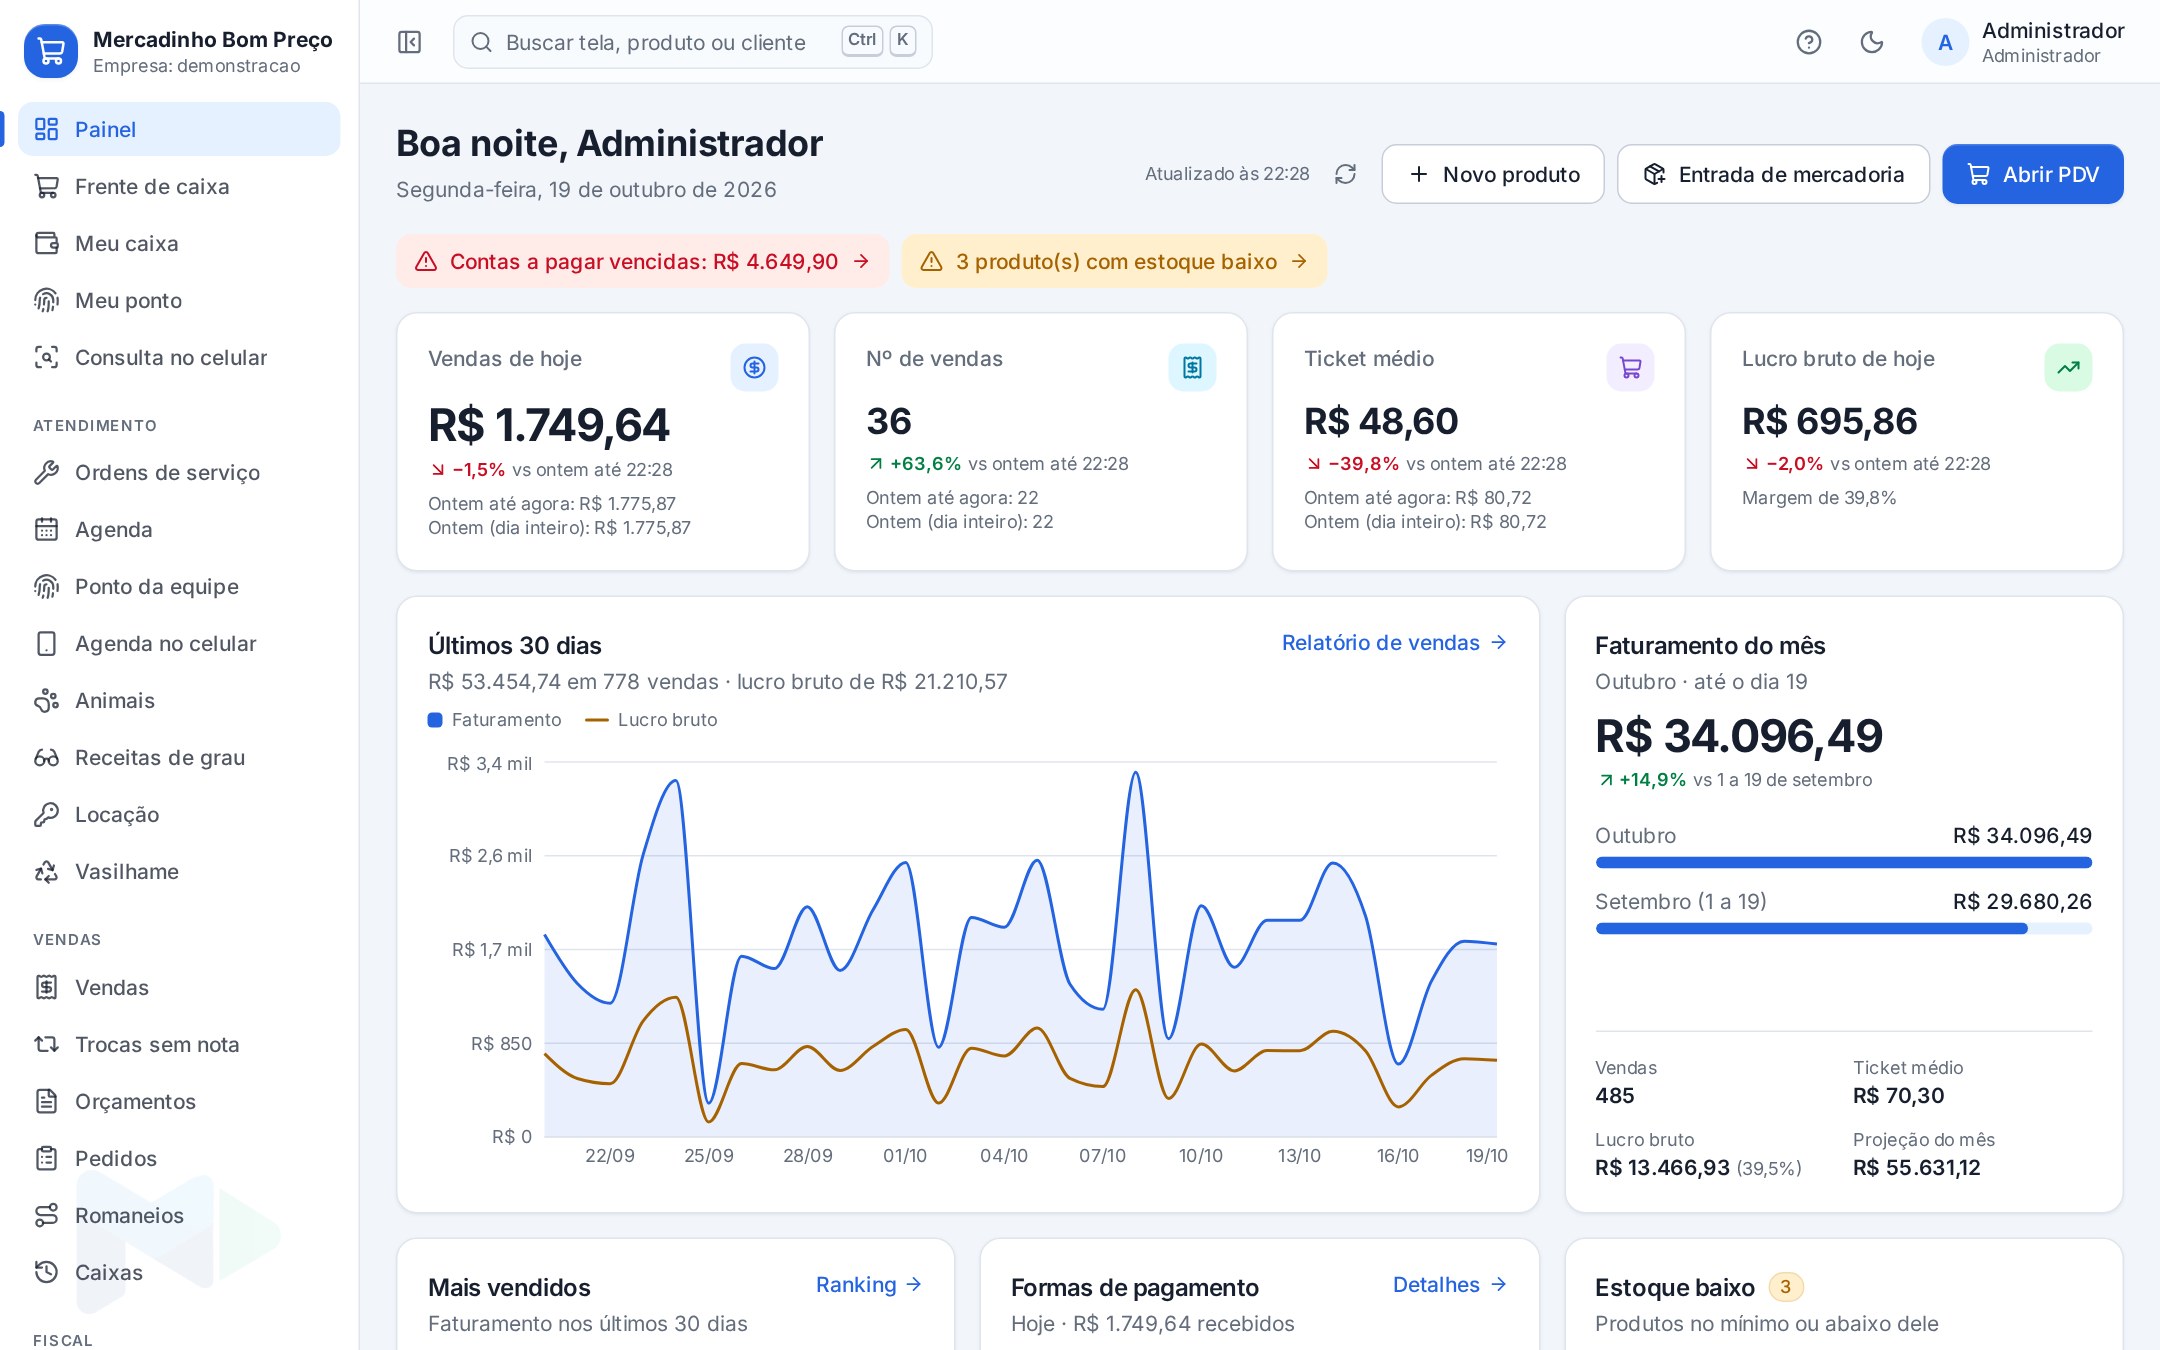Open Vasilhame in the sidebar
This screenshot has width=2160, height=1350.
(179, 871)
